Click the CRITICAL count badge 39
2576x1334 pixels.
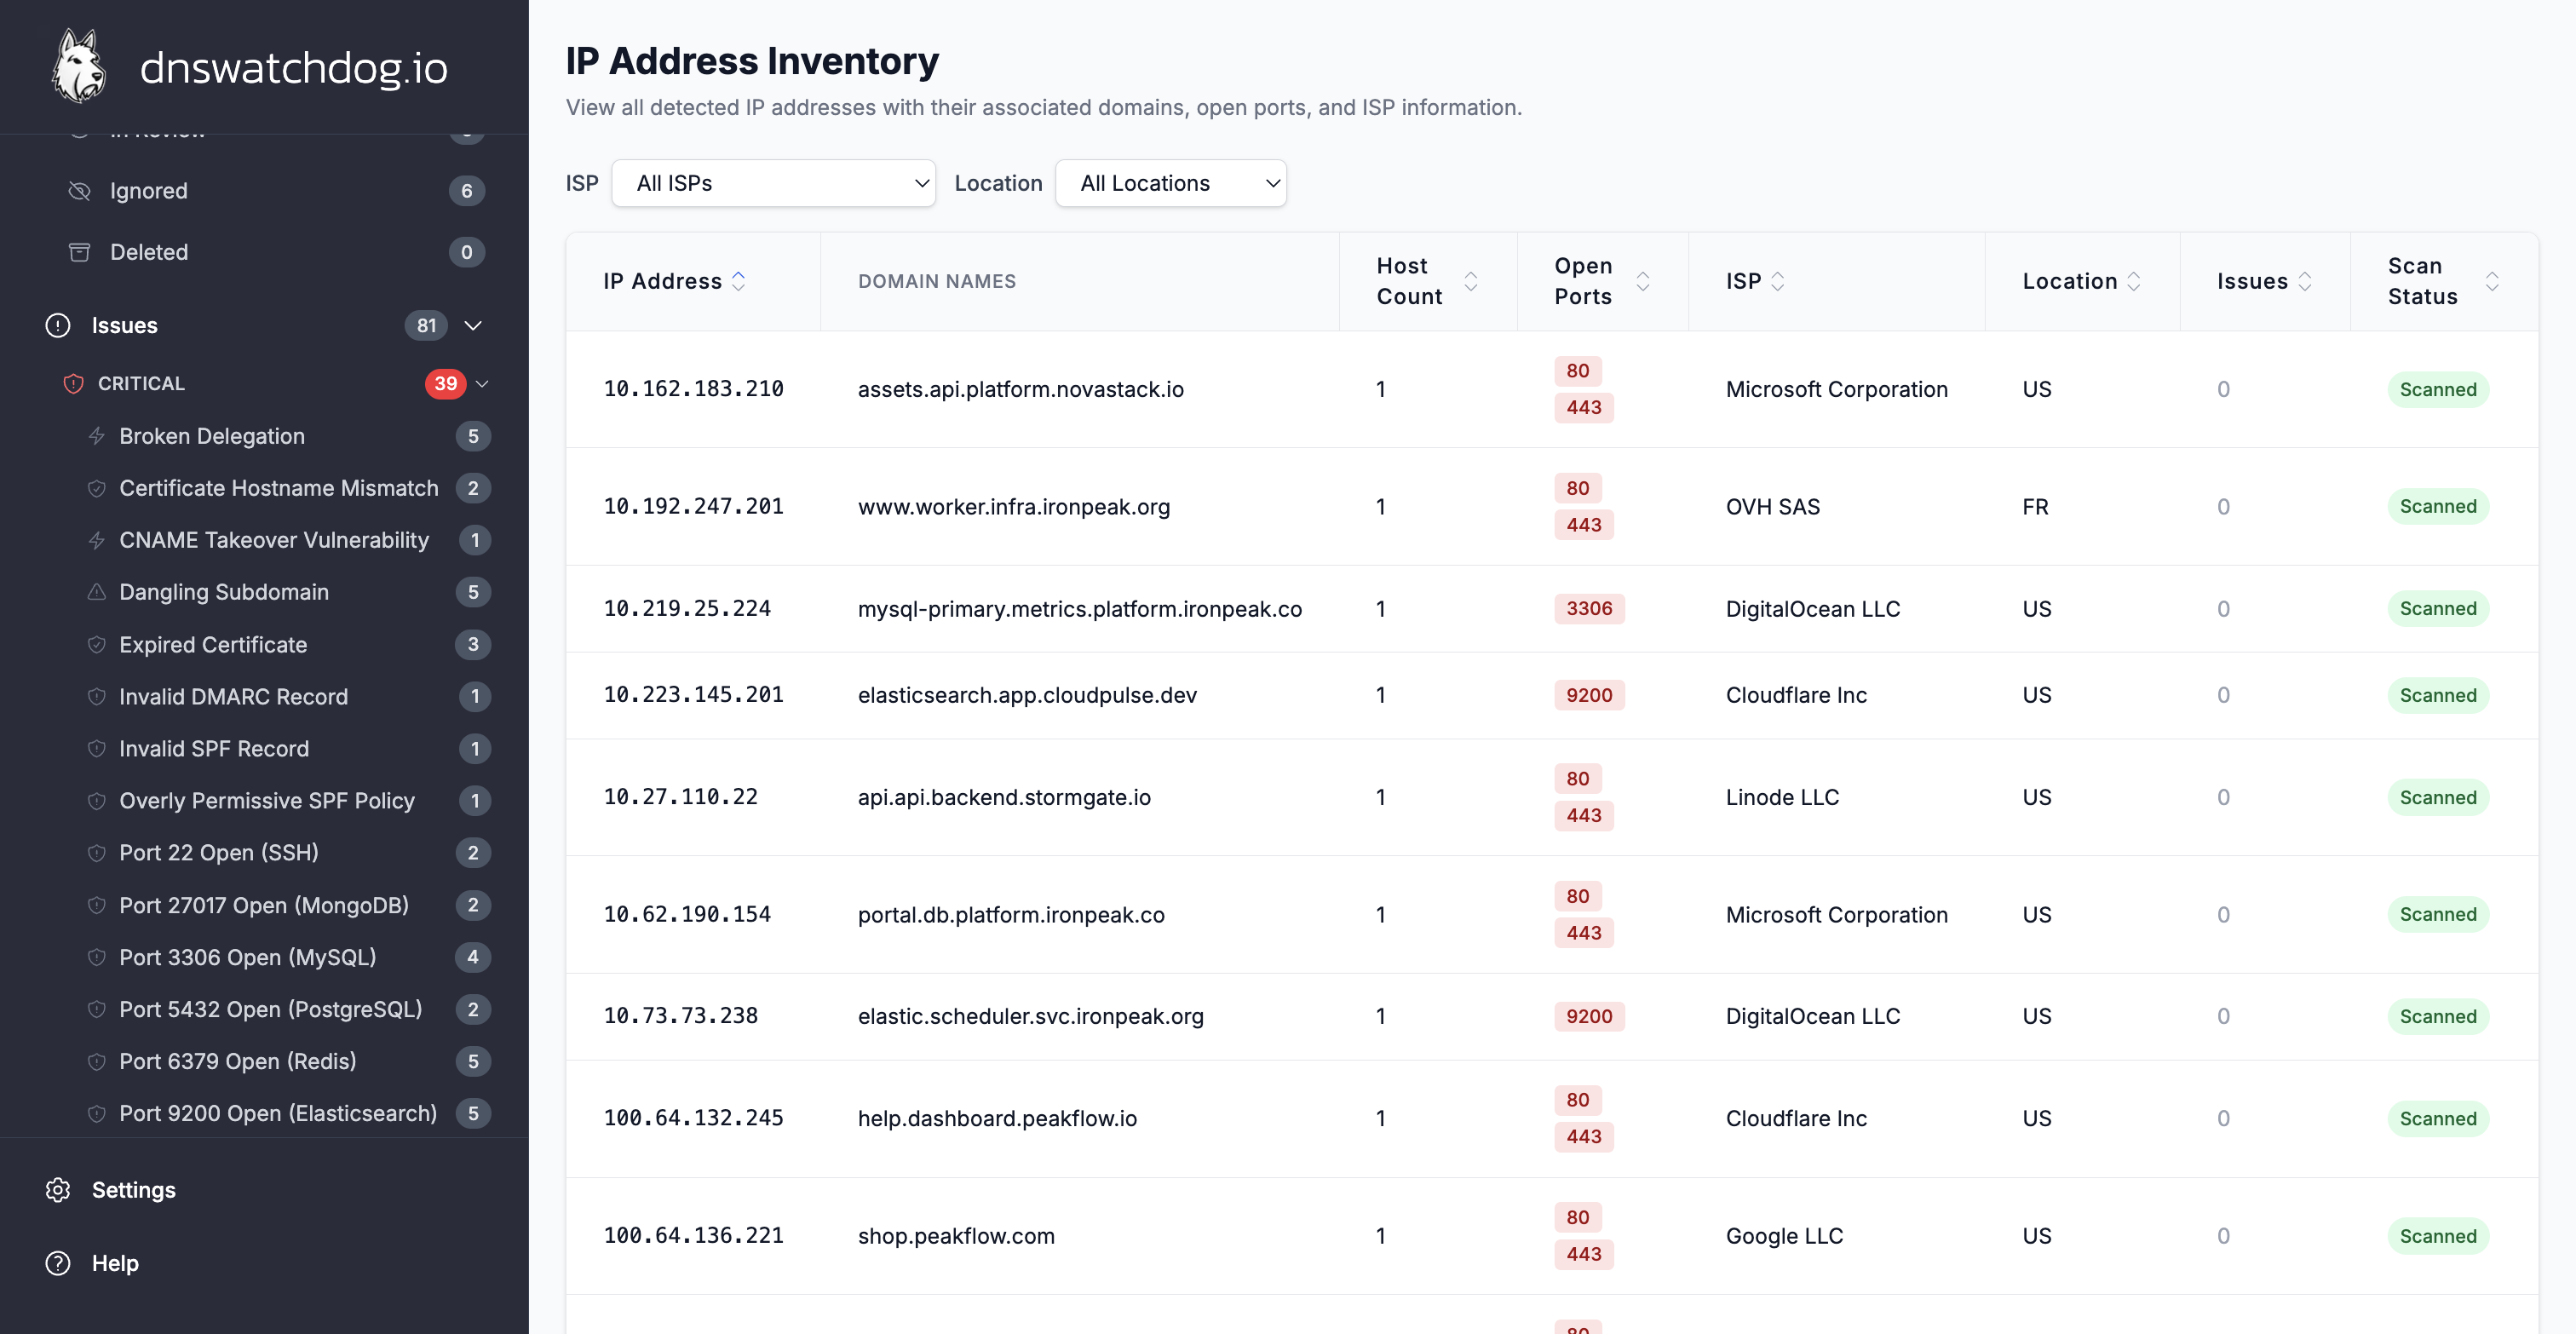pos(445,383)
